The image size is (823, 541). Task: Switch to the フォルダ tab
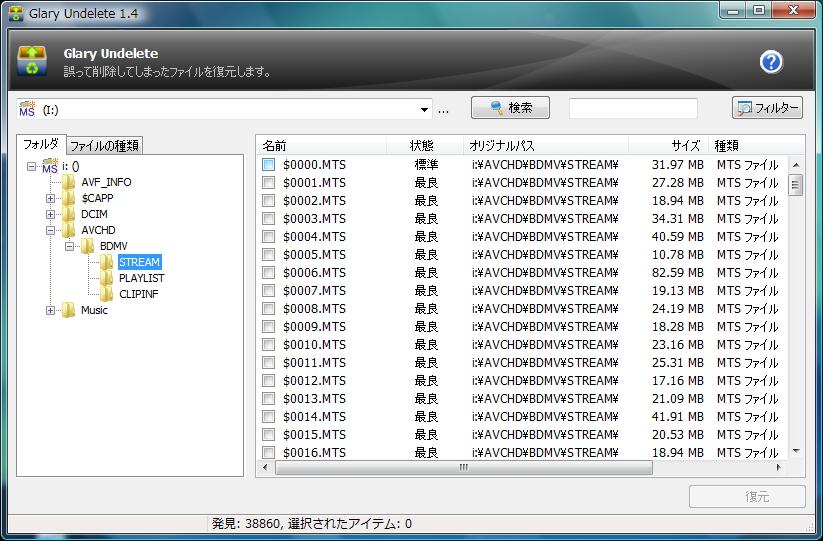pyautogui.click(x=41, y=144)
